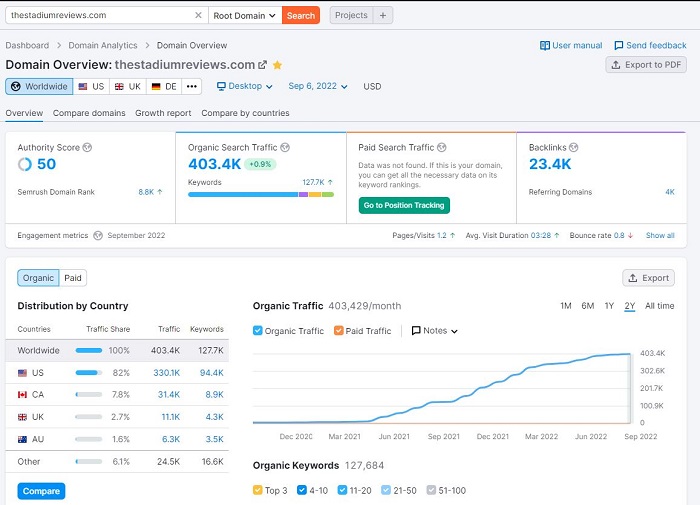Click globe icon beside Engagement metrics
This screenshot has height=505, width=700.
pos(98,235)
